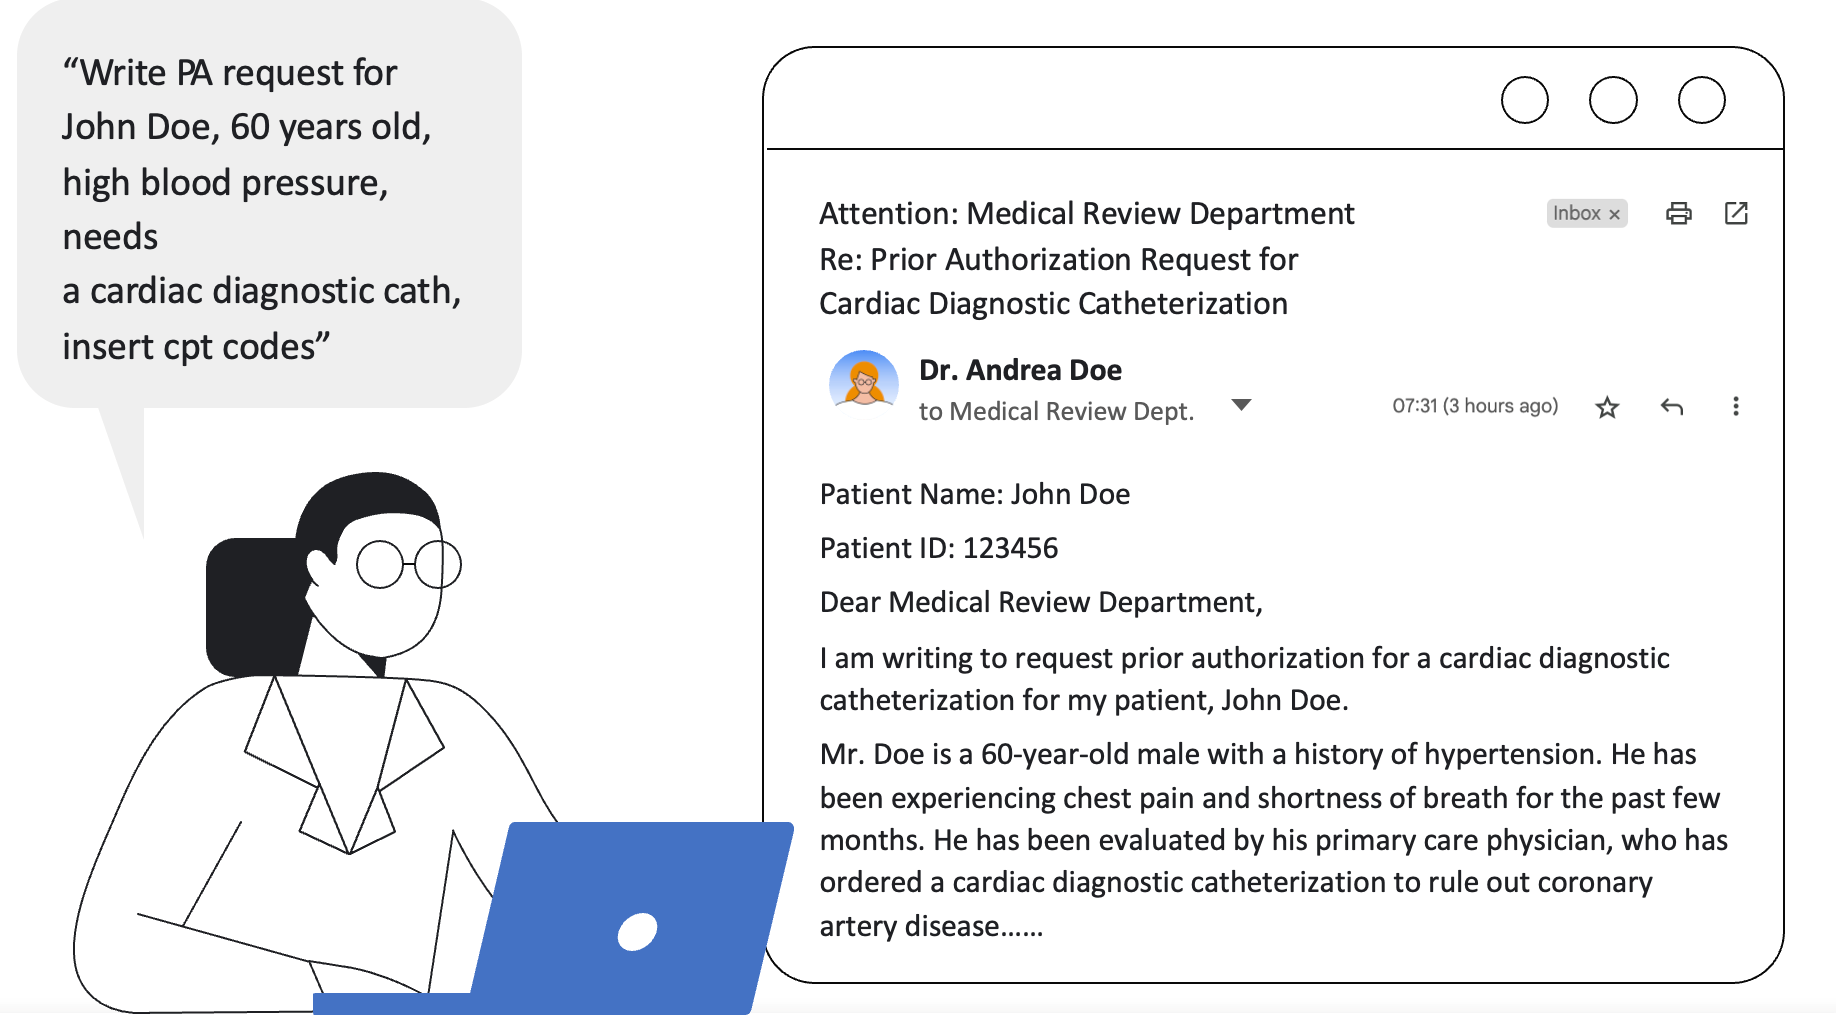Click the speech bubble prompt text
Image resolution: width=1836 pixels, height=1032 pixels.
click(x=261, y=210)
